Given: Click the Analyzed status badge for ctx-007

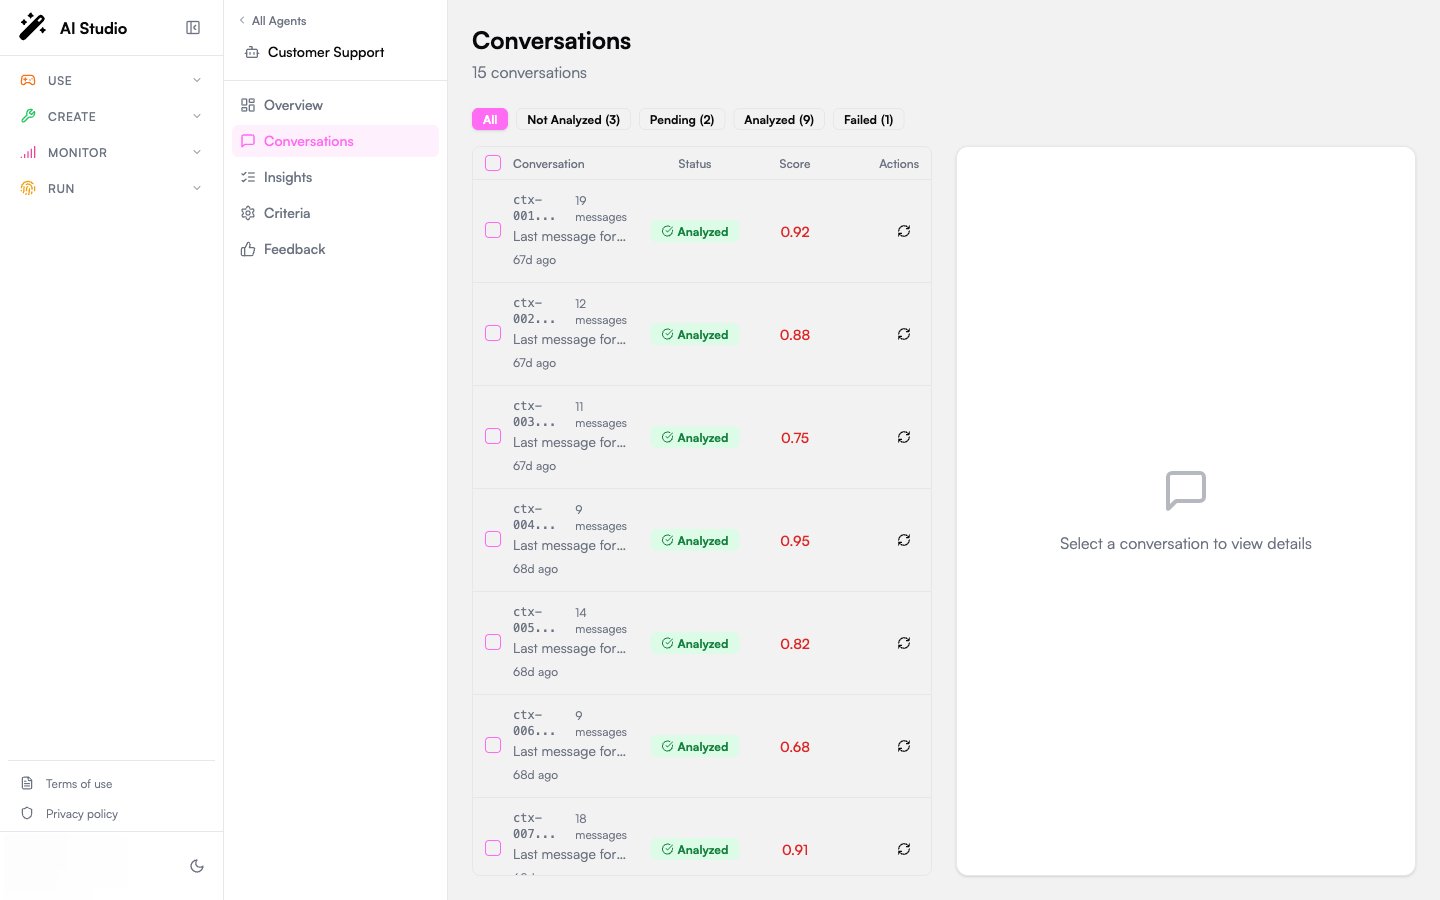Looking at the screenshot, I should click(x=695, y=850).
